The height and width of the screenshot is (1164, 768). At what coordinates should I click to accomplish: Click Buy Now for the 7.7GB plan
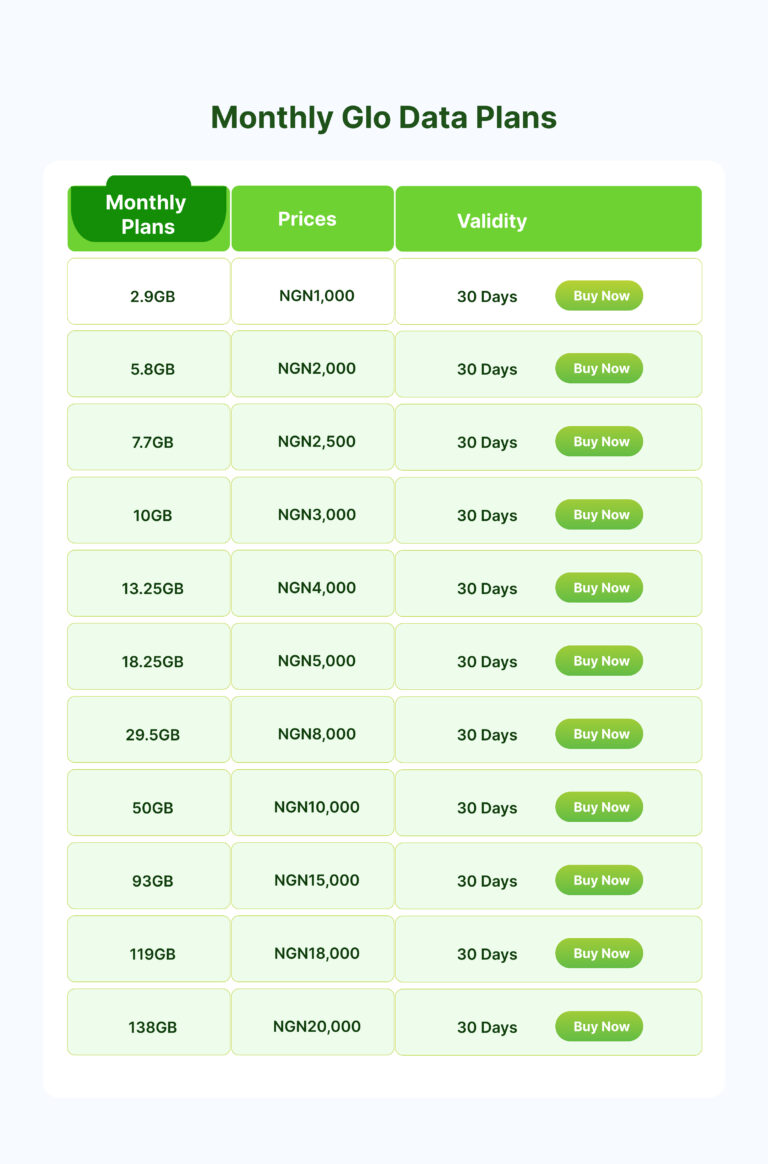(x=599, y=441)
